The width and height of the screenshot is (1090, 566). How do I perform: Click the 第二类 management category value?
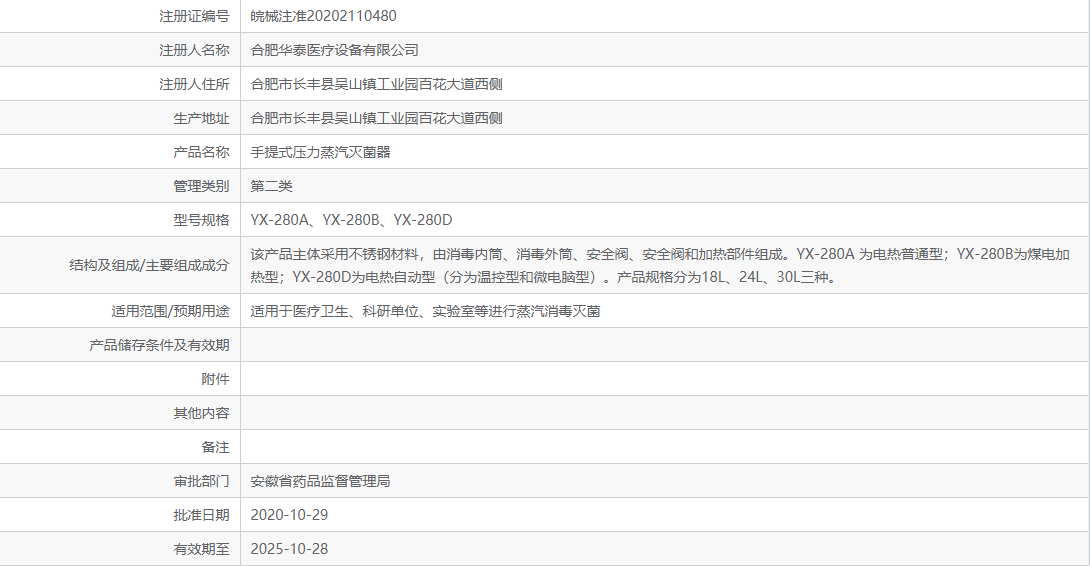pyautogui.click(x=271, y=186)
